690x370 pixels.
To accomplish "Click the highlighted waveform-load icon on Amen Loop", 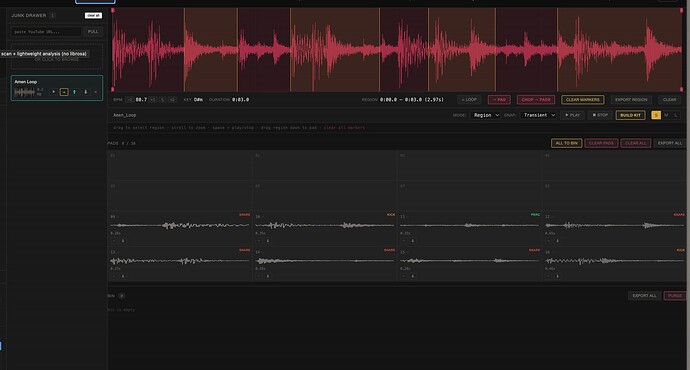I will point(64,92).
